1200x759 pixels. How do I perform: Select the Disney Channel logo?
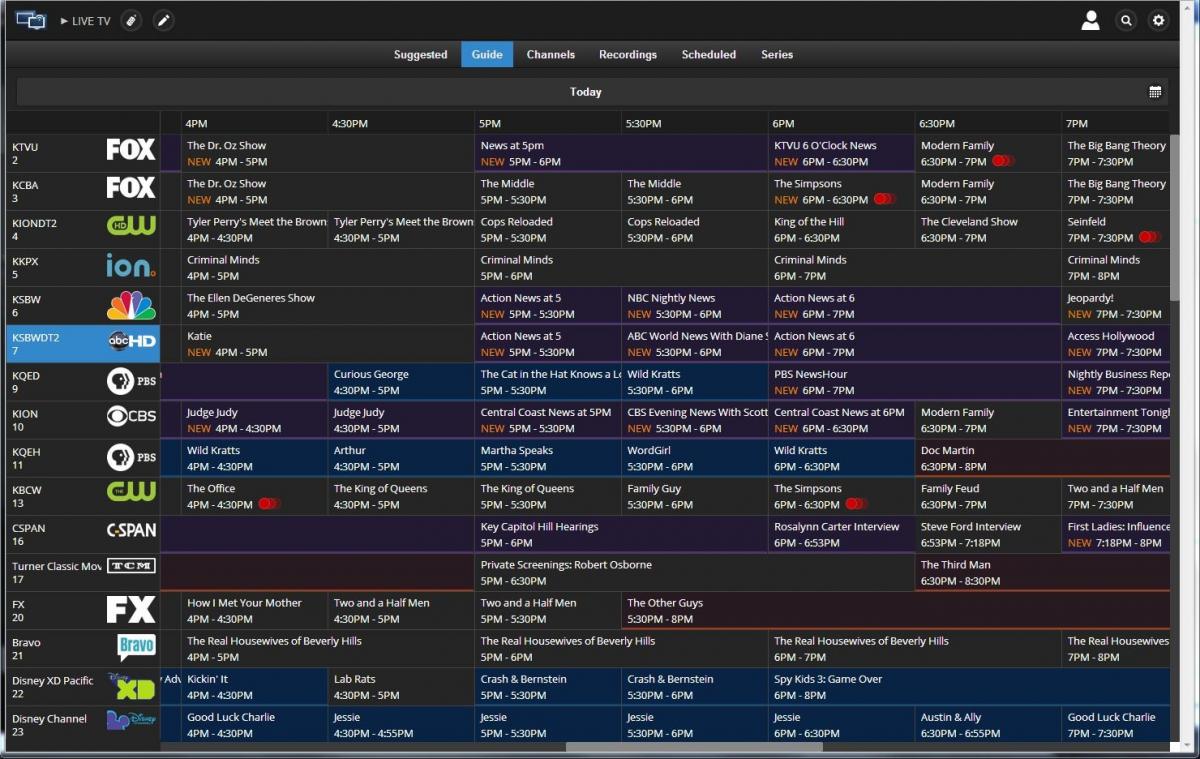[x=131, y=721]
